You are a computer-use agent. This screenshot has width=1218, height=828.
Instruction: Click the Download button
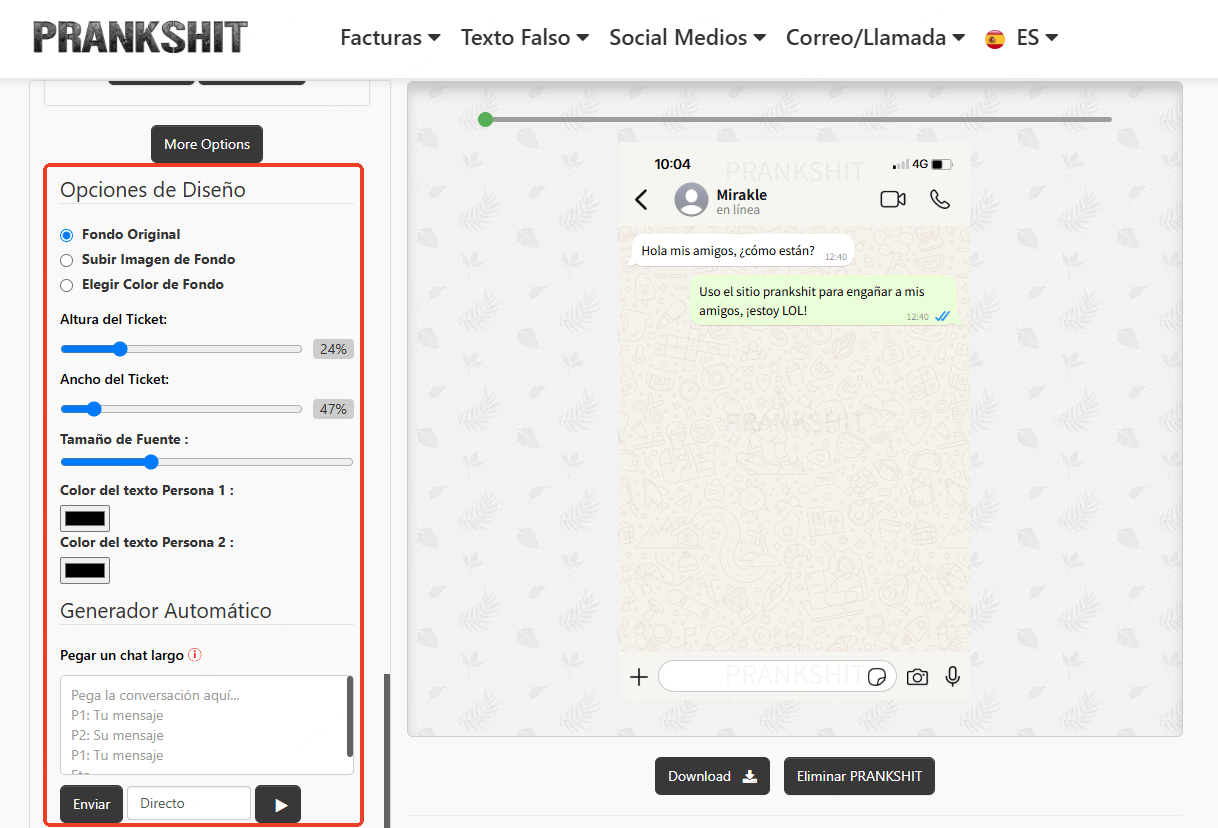712,776
